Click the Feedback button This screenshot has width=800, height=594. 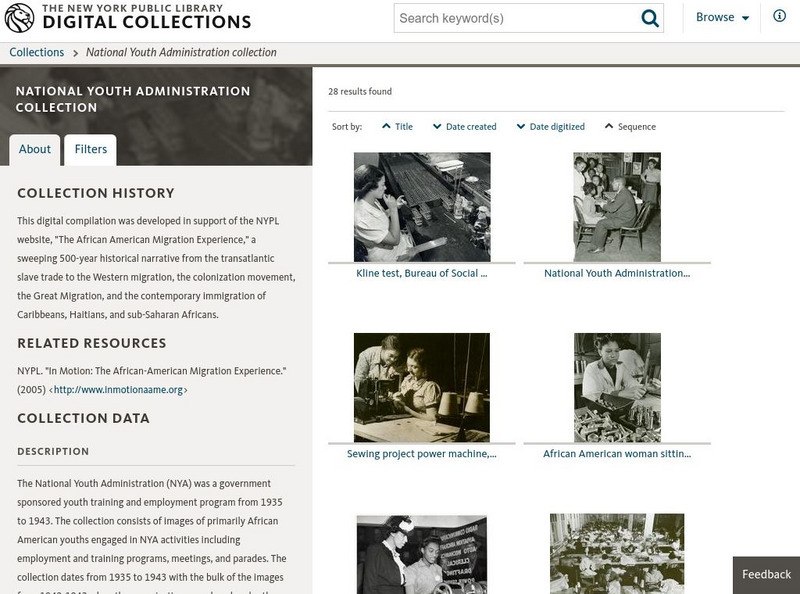(x=767, y=574)
